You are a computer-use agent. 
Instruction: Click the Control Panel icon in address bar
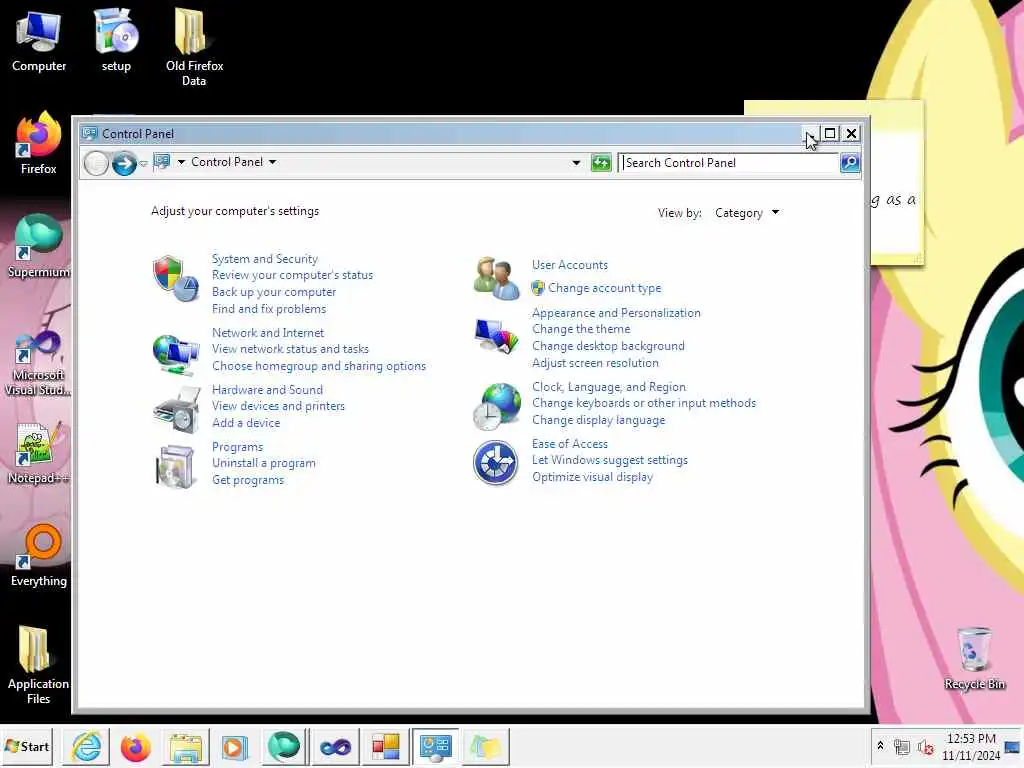[162, 162]
